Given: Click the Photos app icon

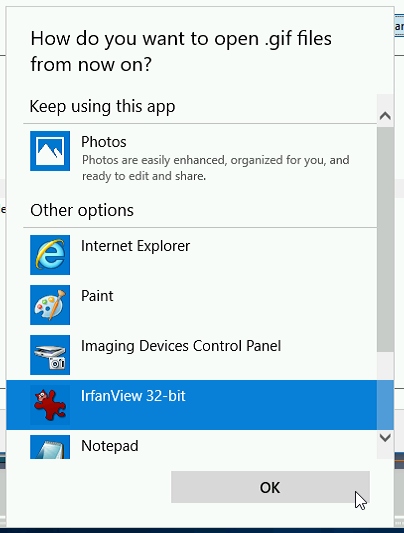Looking at the screenshot, I should (x=50, y=151).
